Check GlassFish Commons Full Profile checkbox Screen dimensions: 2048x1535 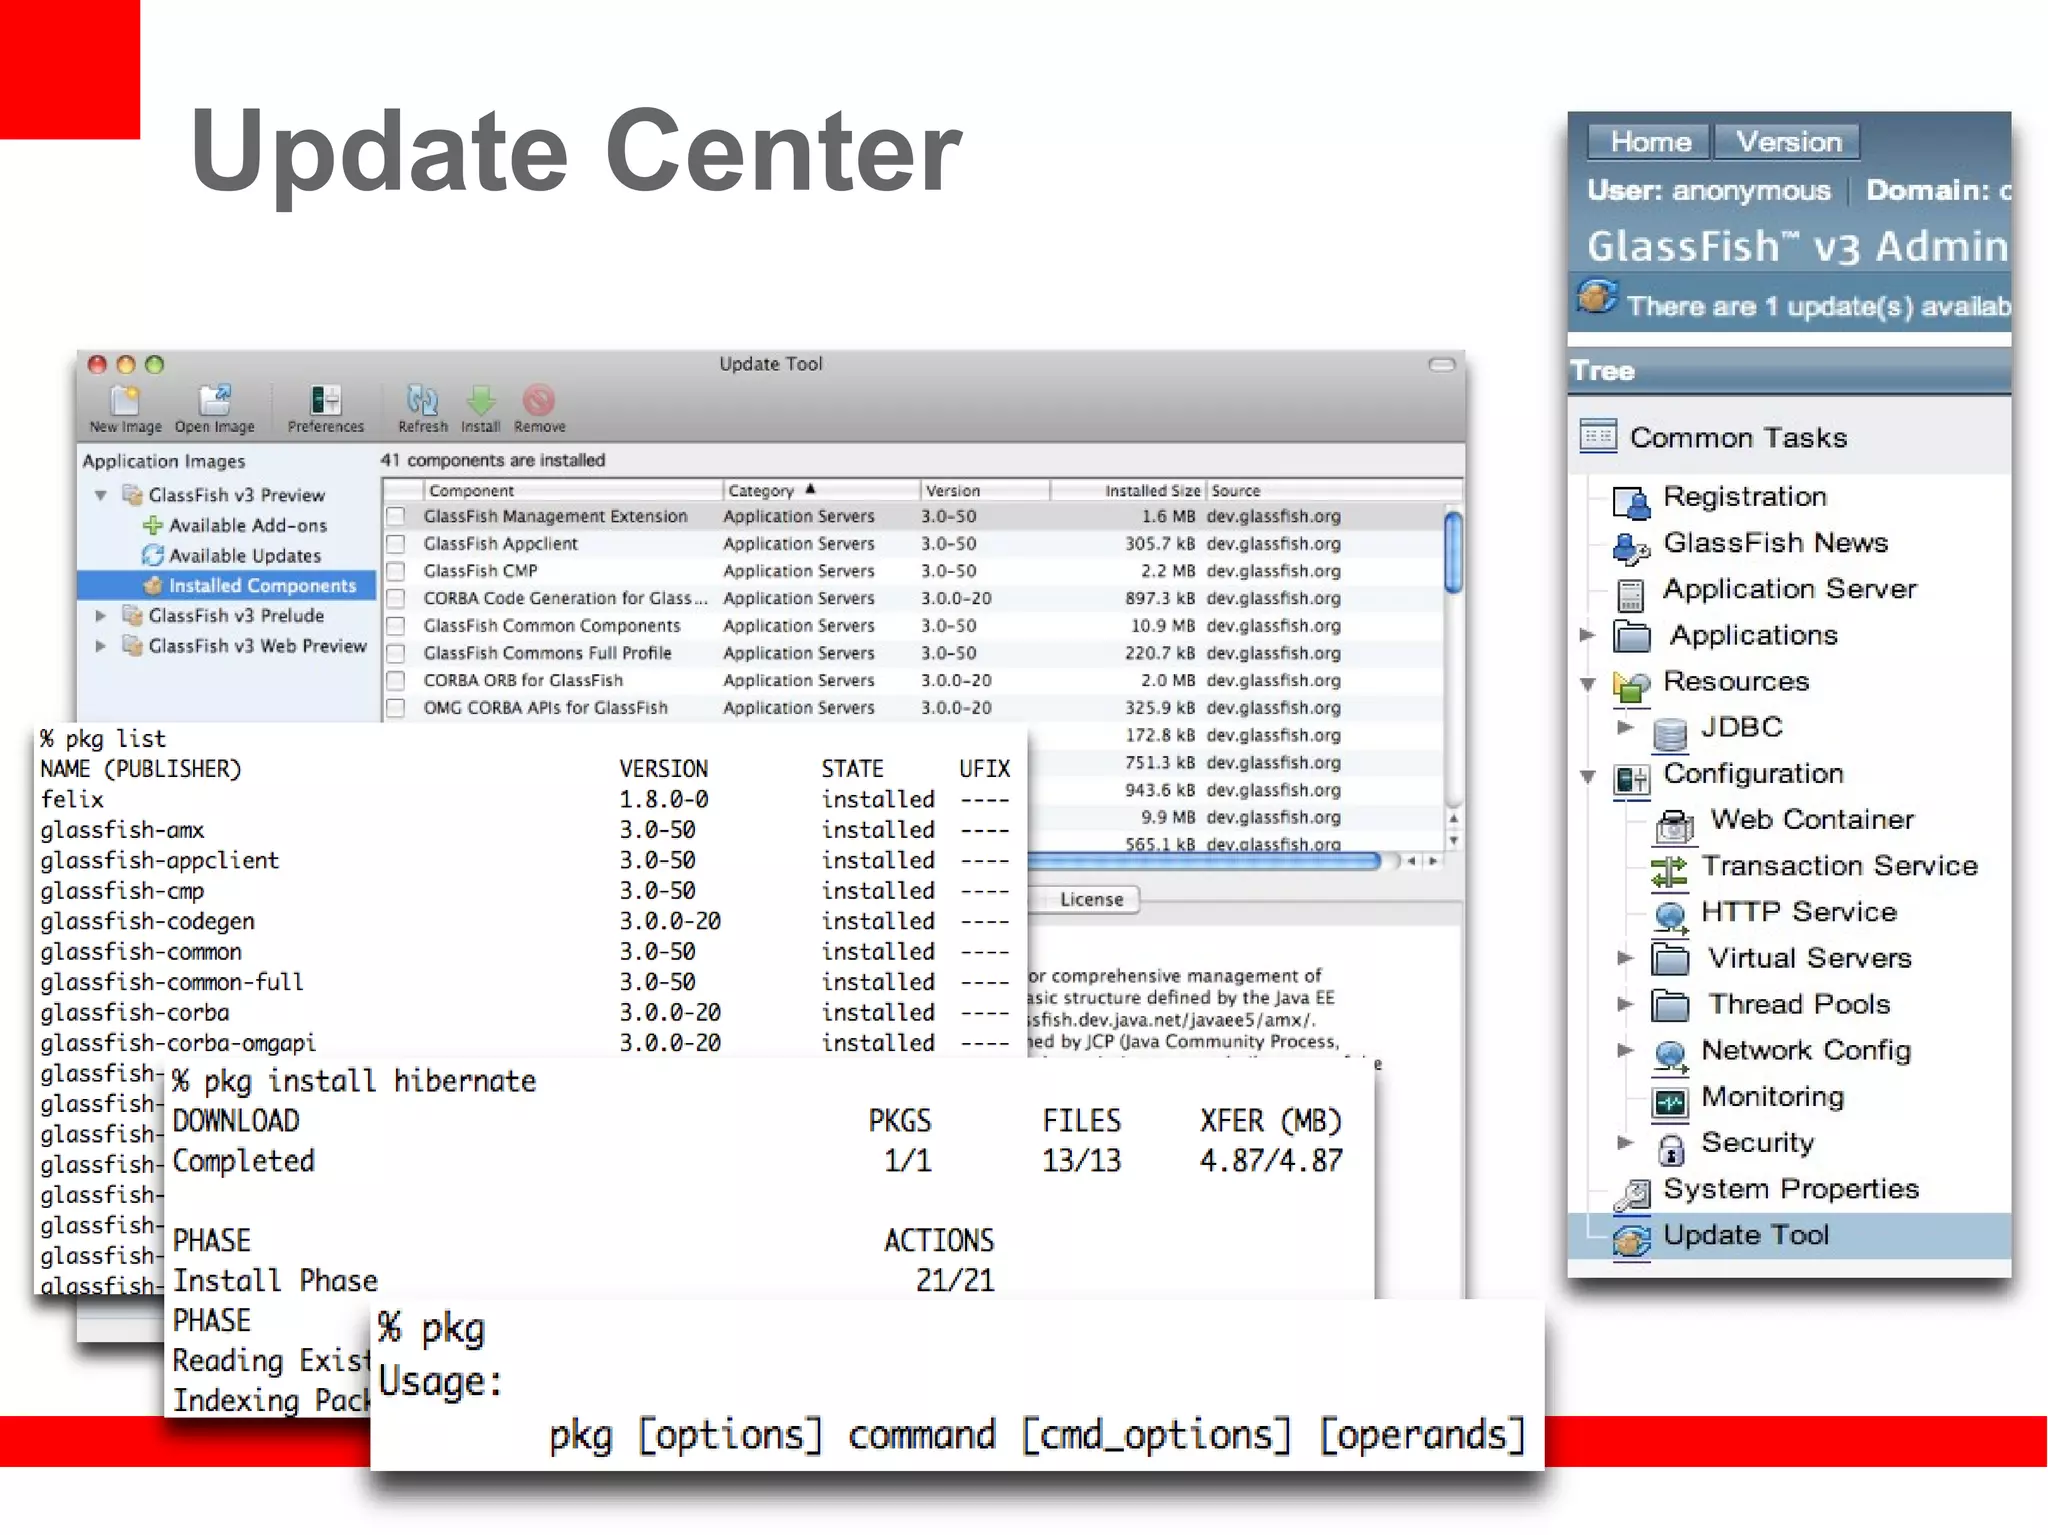tap(396, 653)
